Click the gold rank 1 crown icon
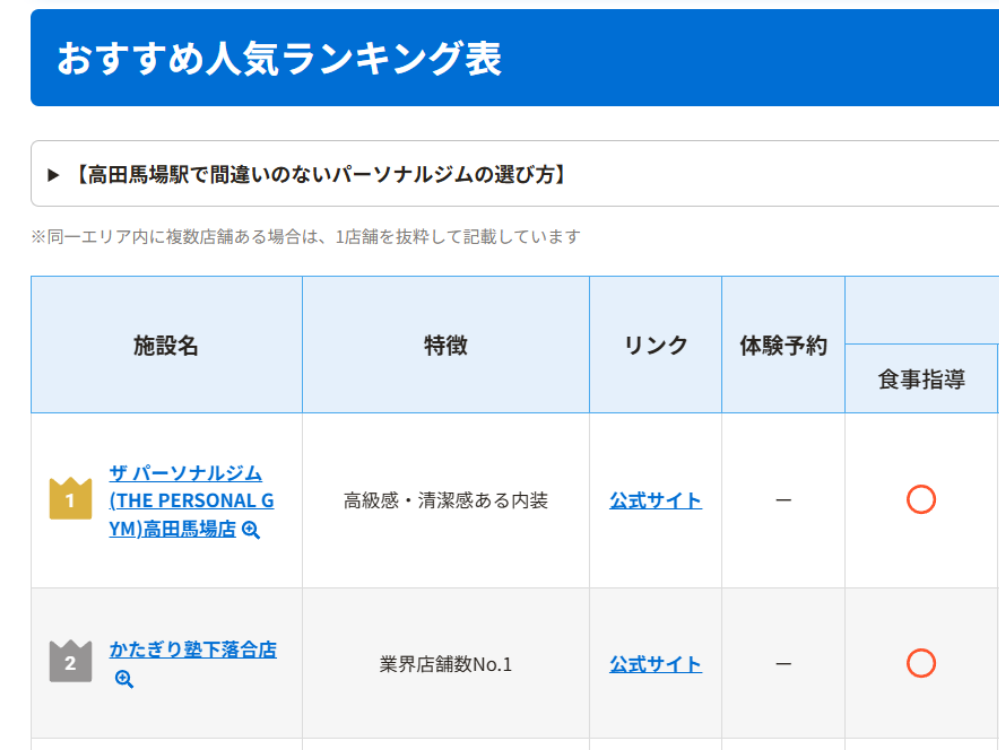 (x=70, y=499)
